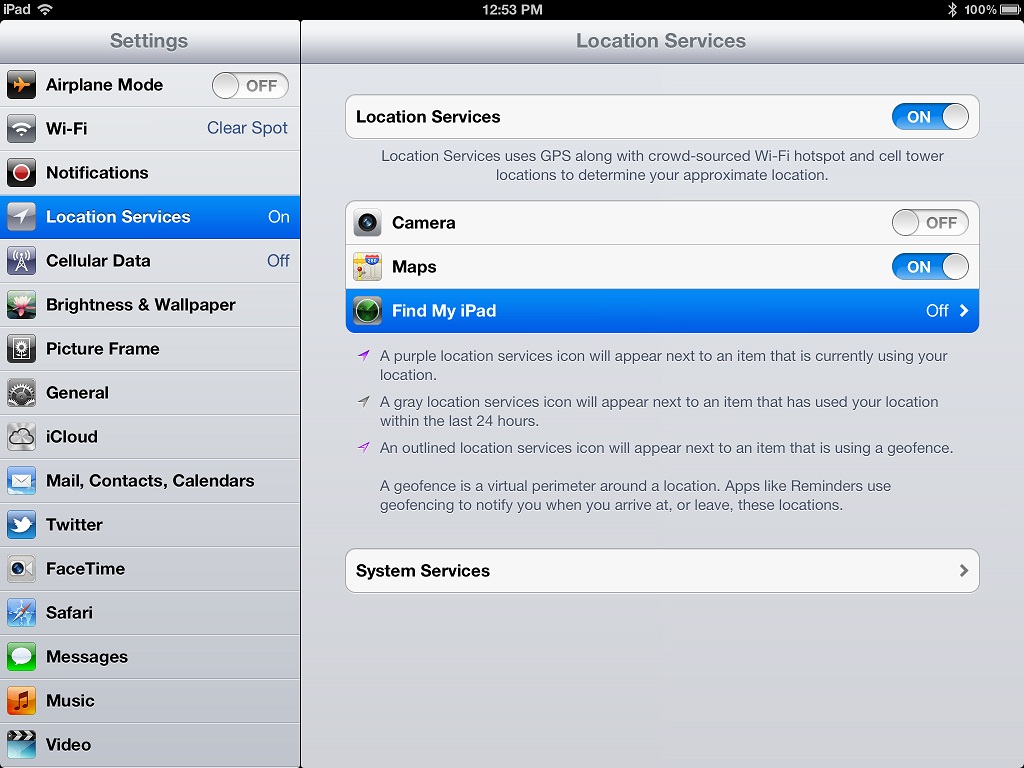Go to Brightness & Wallpaper settings
The height and width of the screenshot is (768, 1024).
[150, 305]
